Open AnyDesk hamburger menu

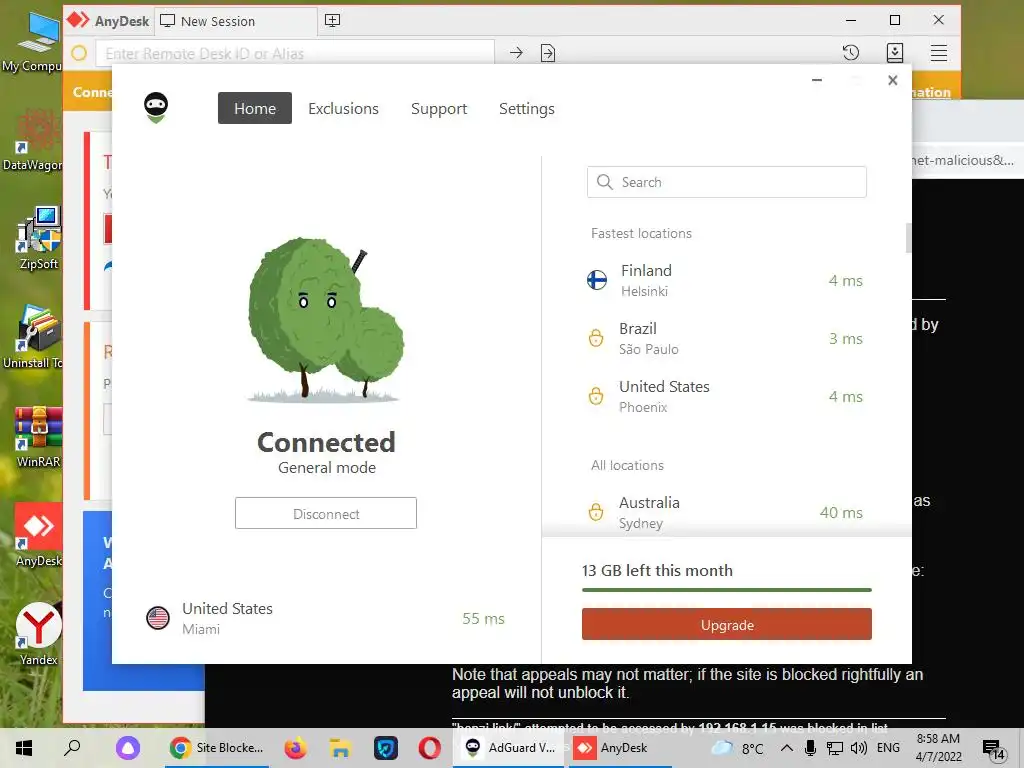pyautogui.click(x=938, y=53)
